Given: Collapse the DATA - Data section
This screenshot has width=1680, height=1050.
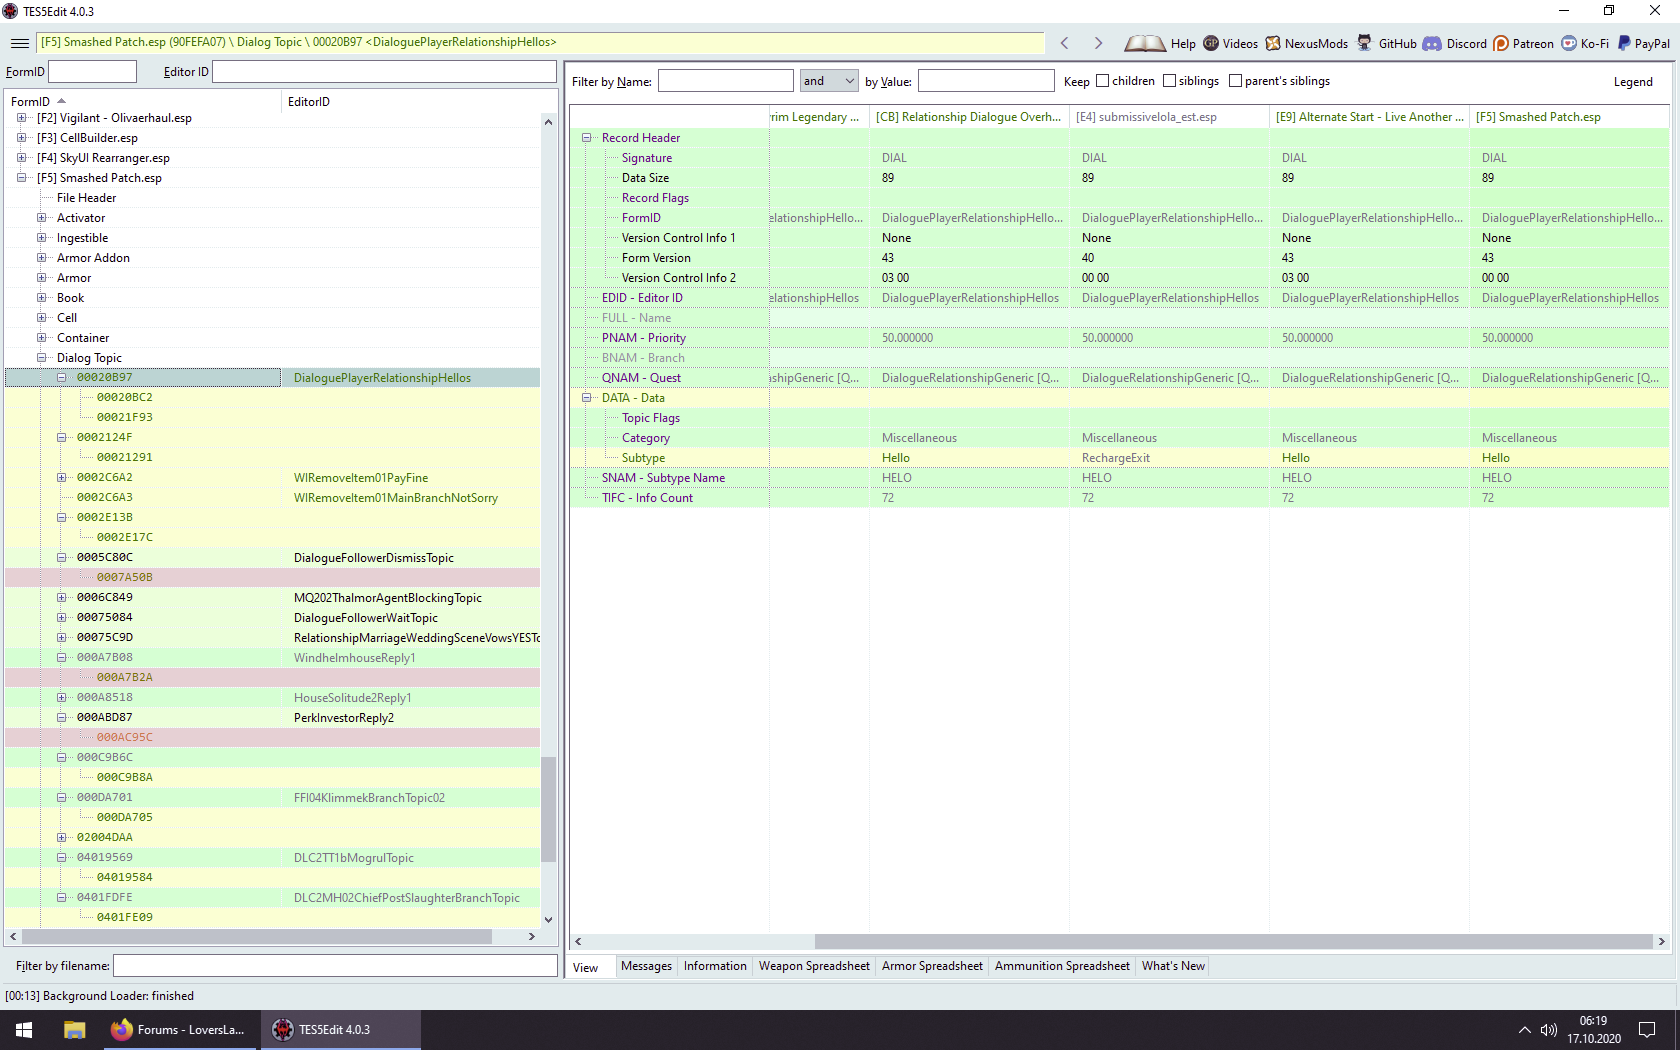Looking at the screenshot, I should pyautogui.click(x=587, y=398).
